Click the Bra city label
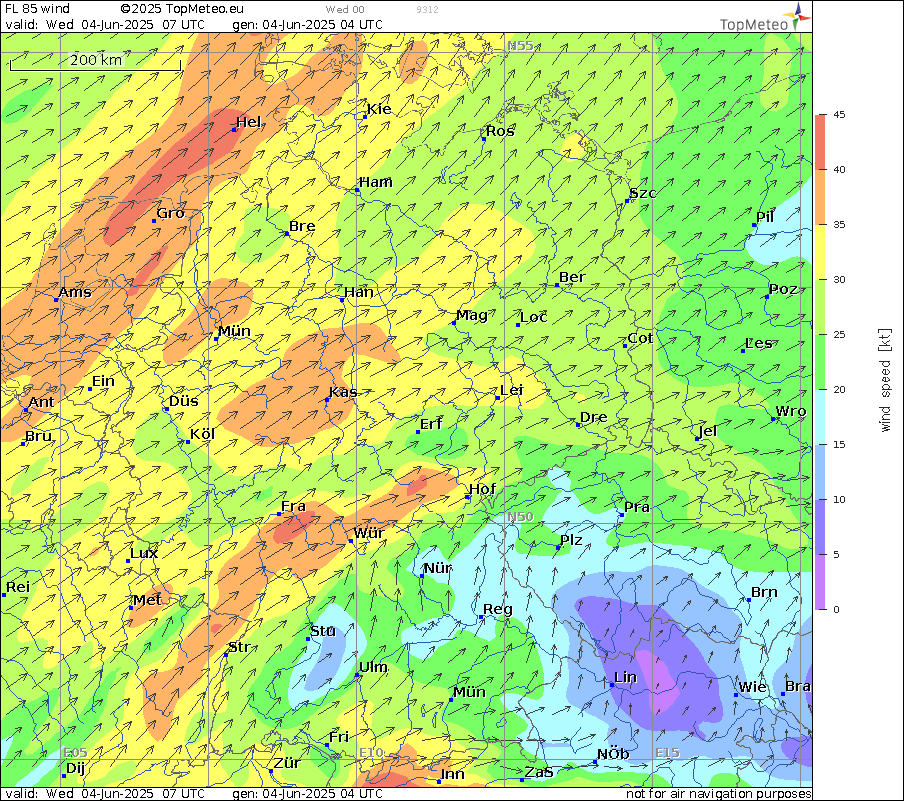Viewport: 904px width, 801px height. (x=798, y=686)
